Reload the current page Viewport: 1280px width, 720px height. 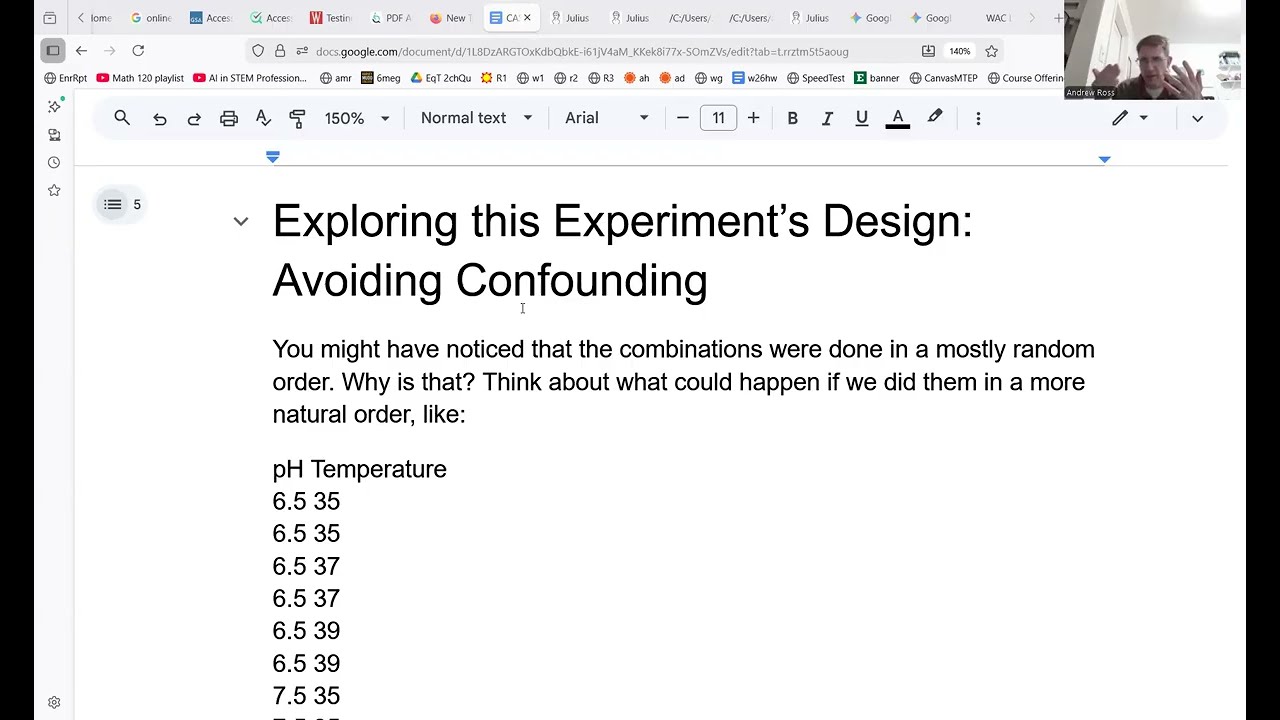coord(138,51)
